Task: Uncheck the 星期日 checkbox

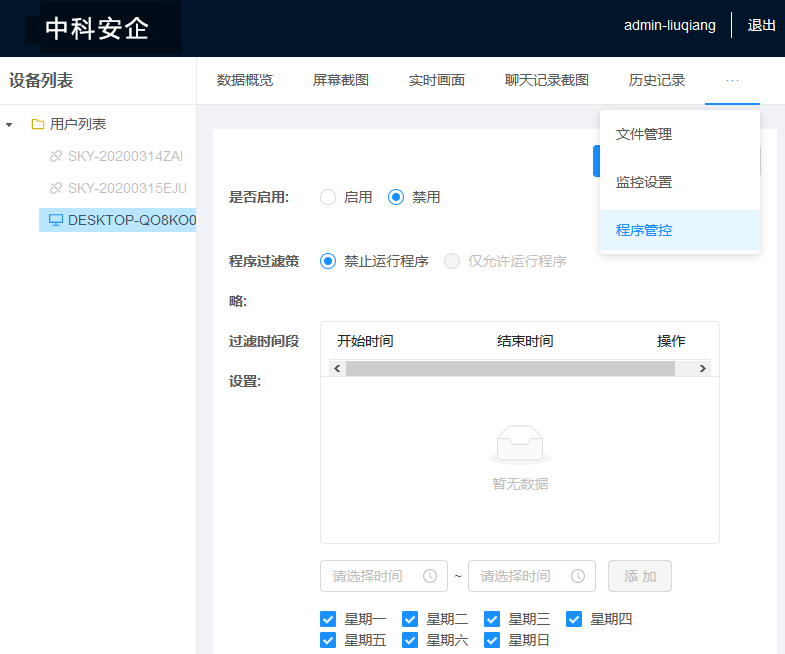Action: coord(492,640)
